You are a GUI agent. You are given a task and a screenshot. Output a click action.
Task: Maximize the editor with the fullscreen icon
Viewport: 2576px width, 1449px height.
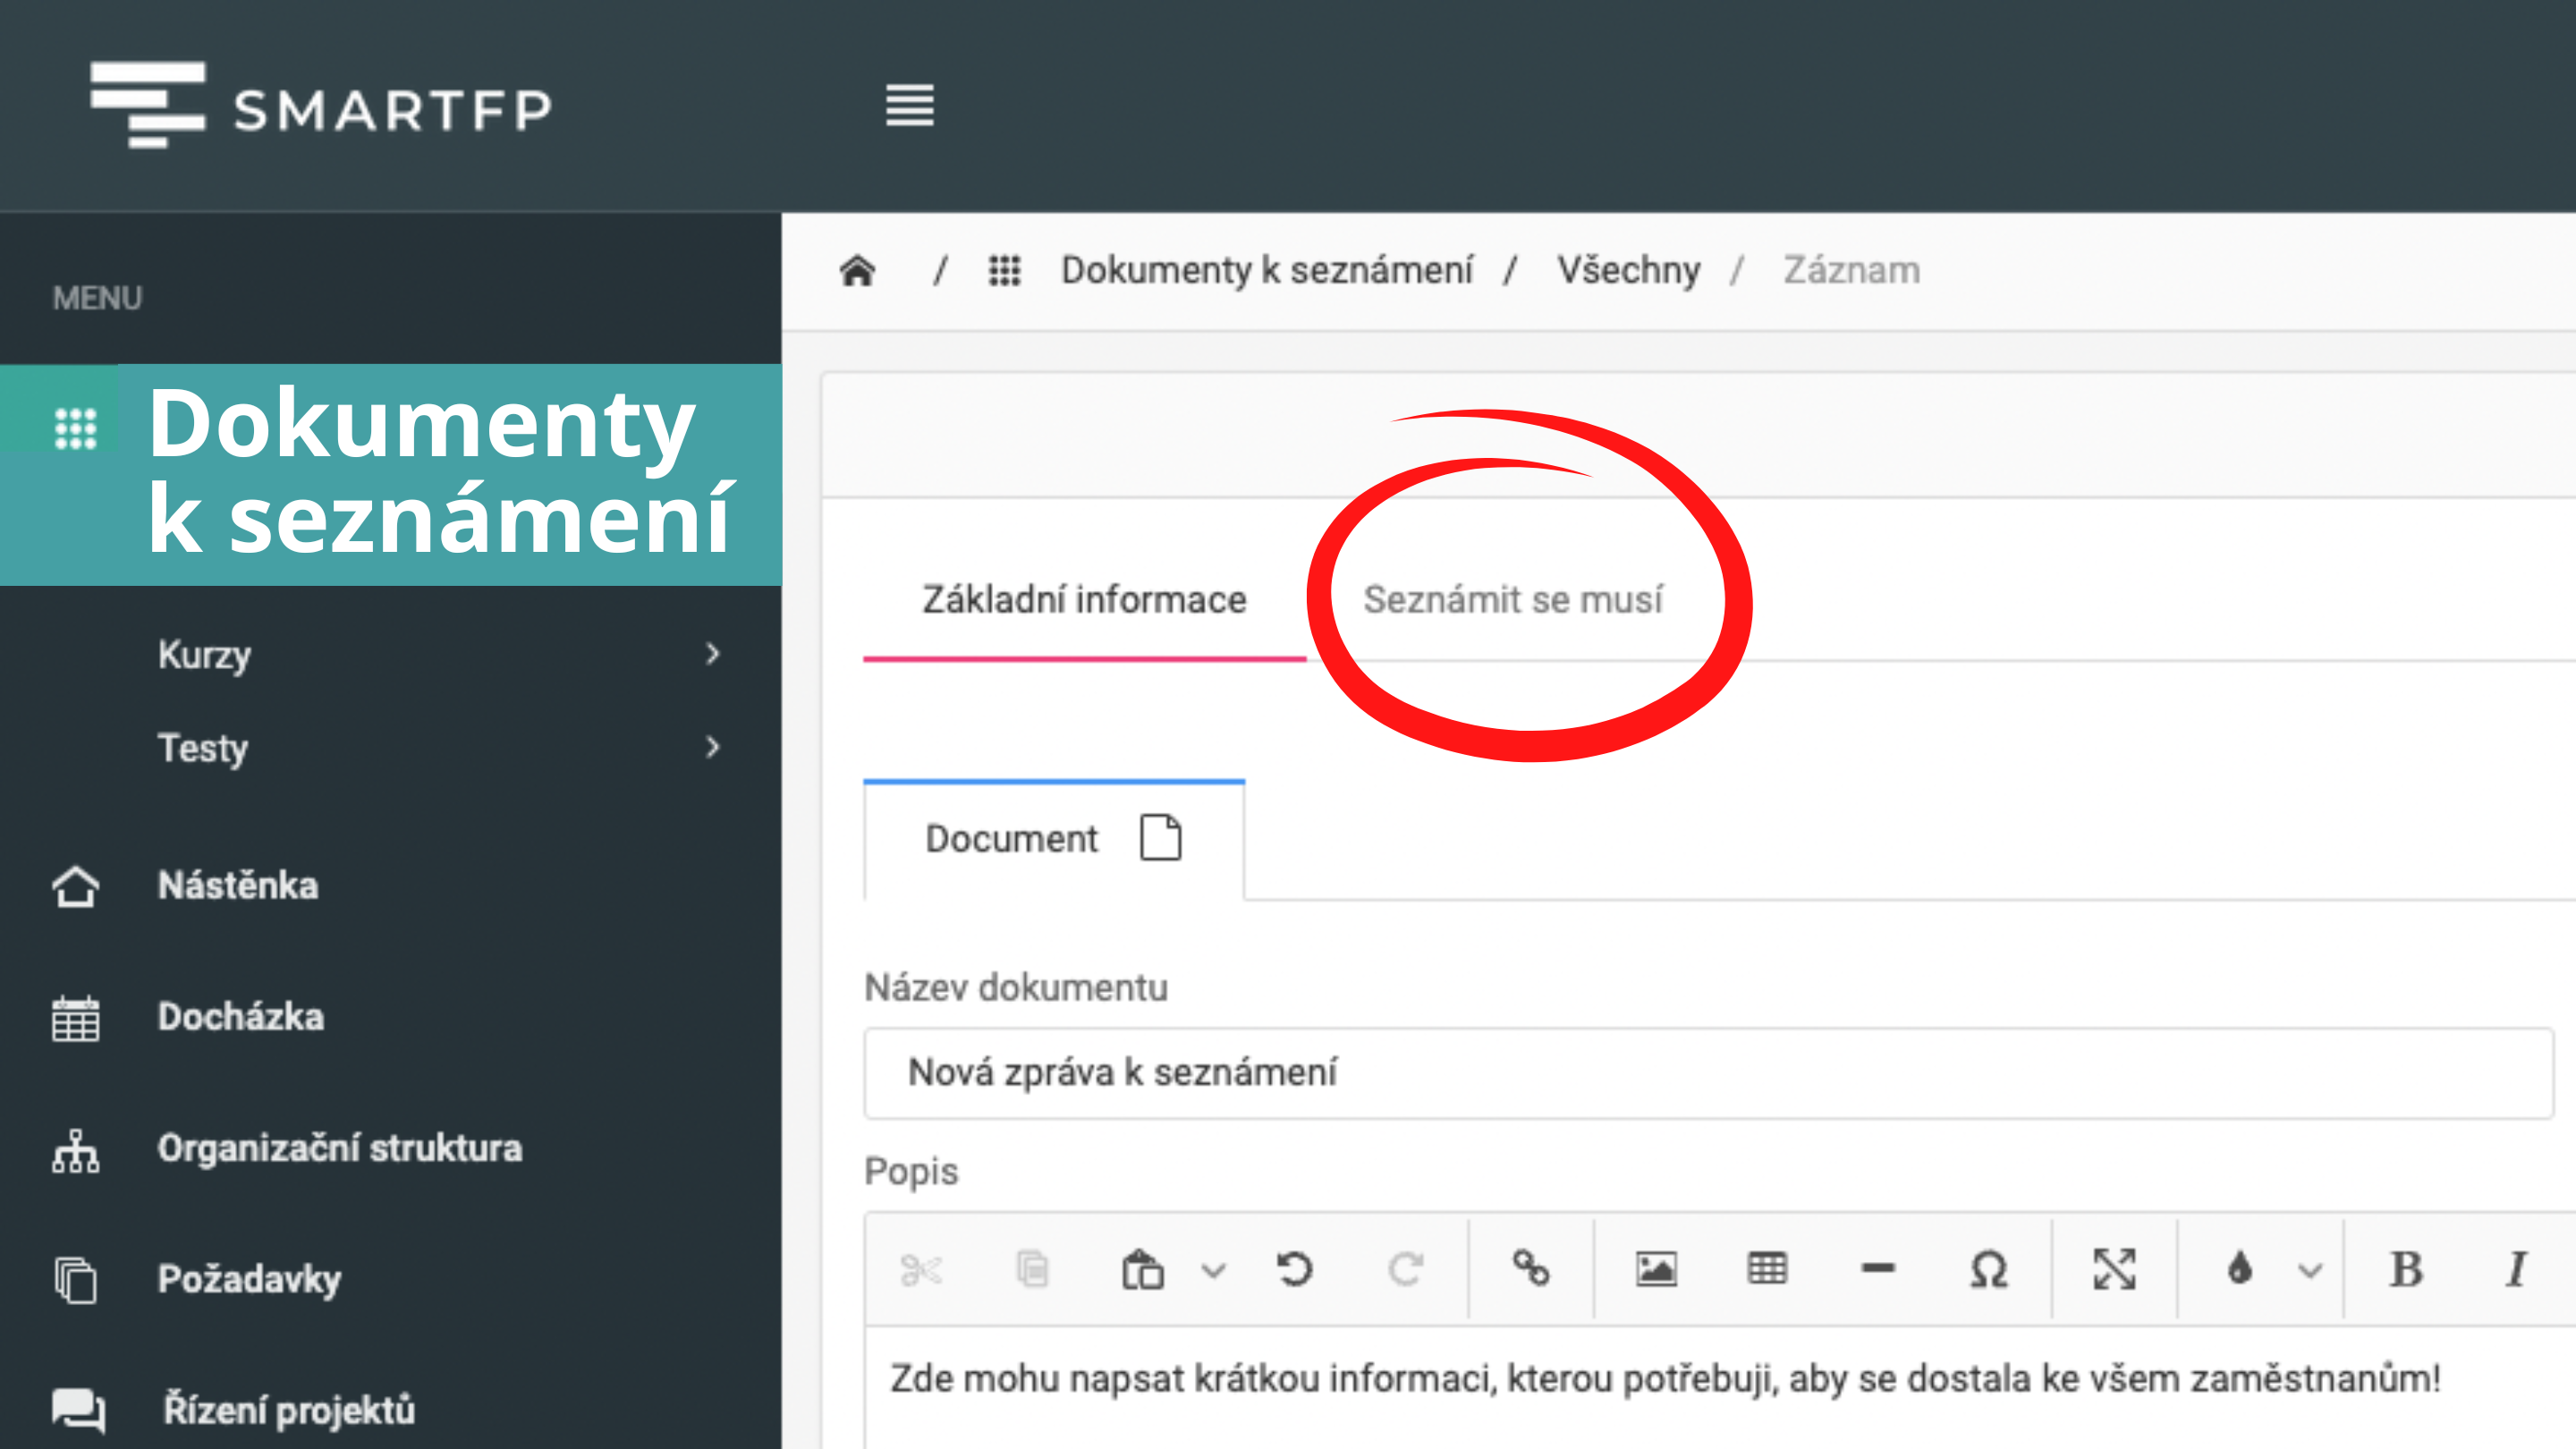pos(2114,1269)
